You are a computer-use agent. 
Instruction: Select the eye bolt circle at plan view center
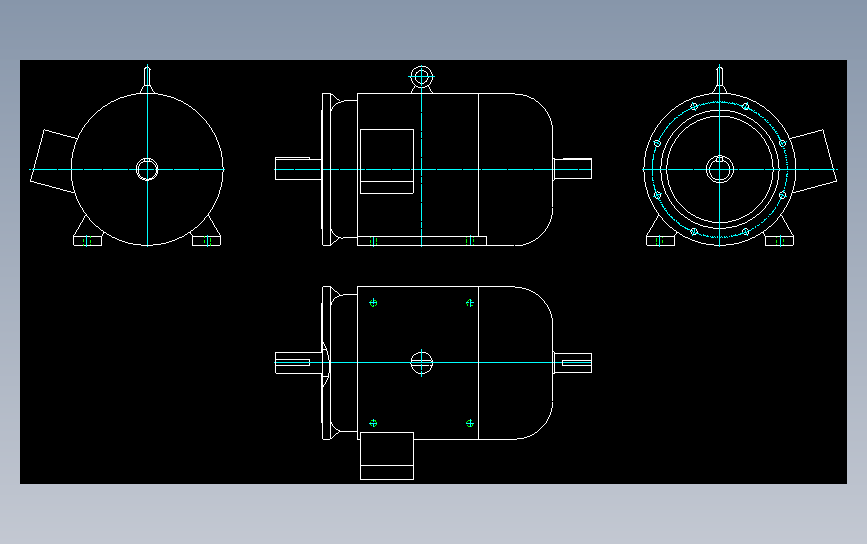[421, 363]
